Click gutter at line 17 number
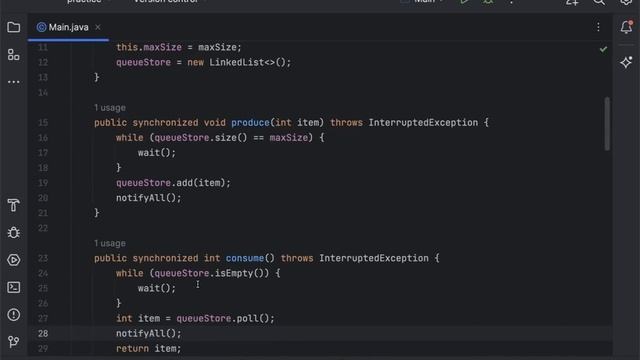Viewport: 640px width, 360px height. [43, 153]
